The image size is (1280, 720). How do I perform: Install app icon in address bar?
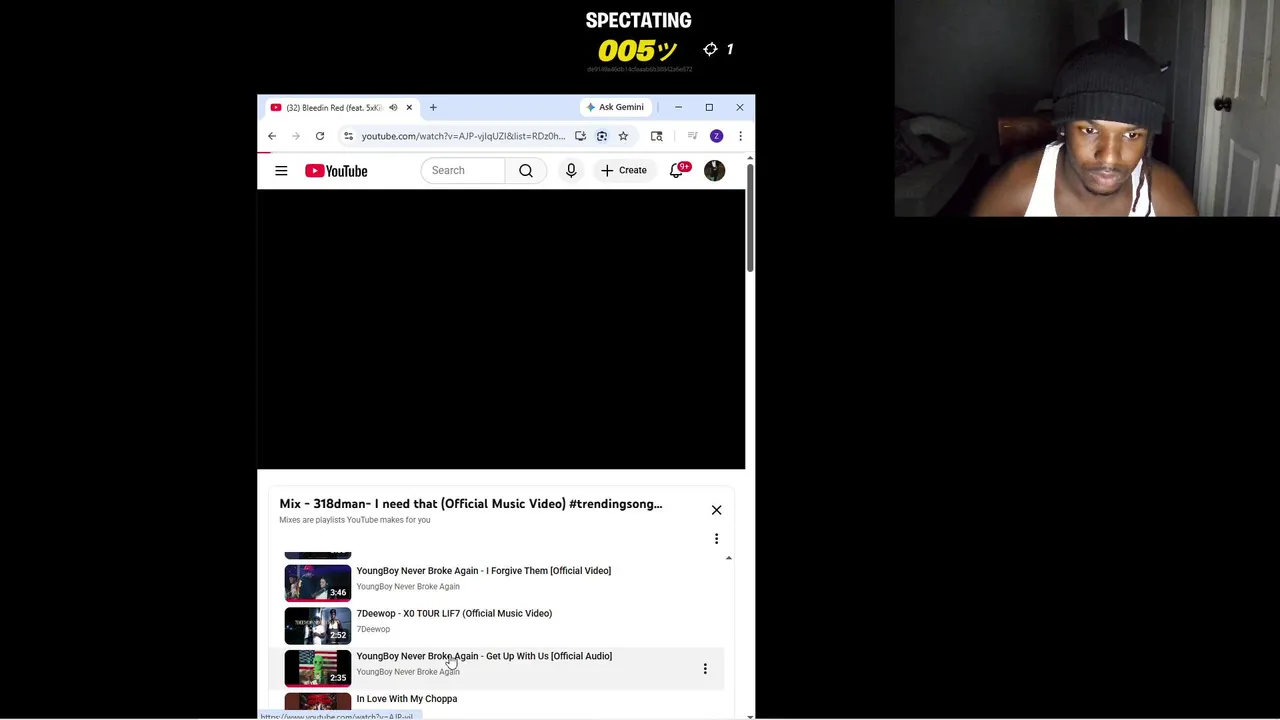[x=580, y=136]
